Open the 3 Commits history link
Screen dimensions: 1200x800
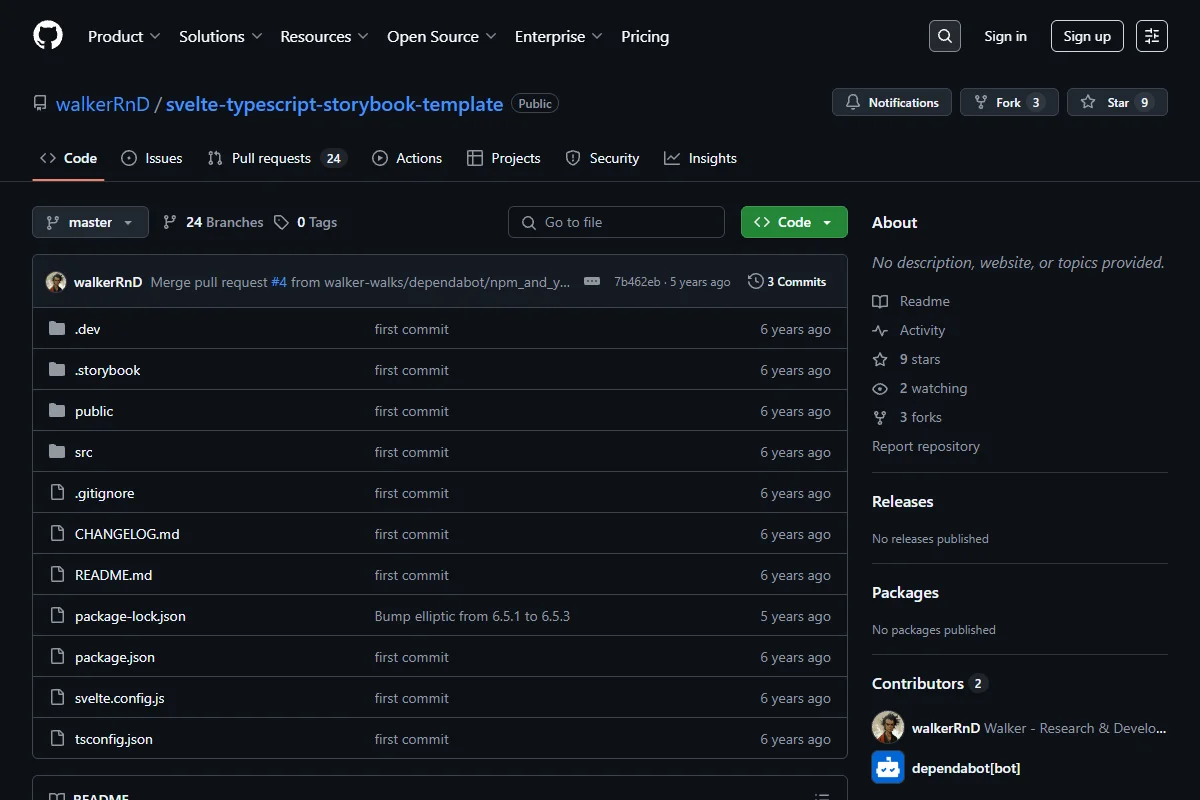787,282
